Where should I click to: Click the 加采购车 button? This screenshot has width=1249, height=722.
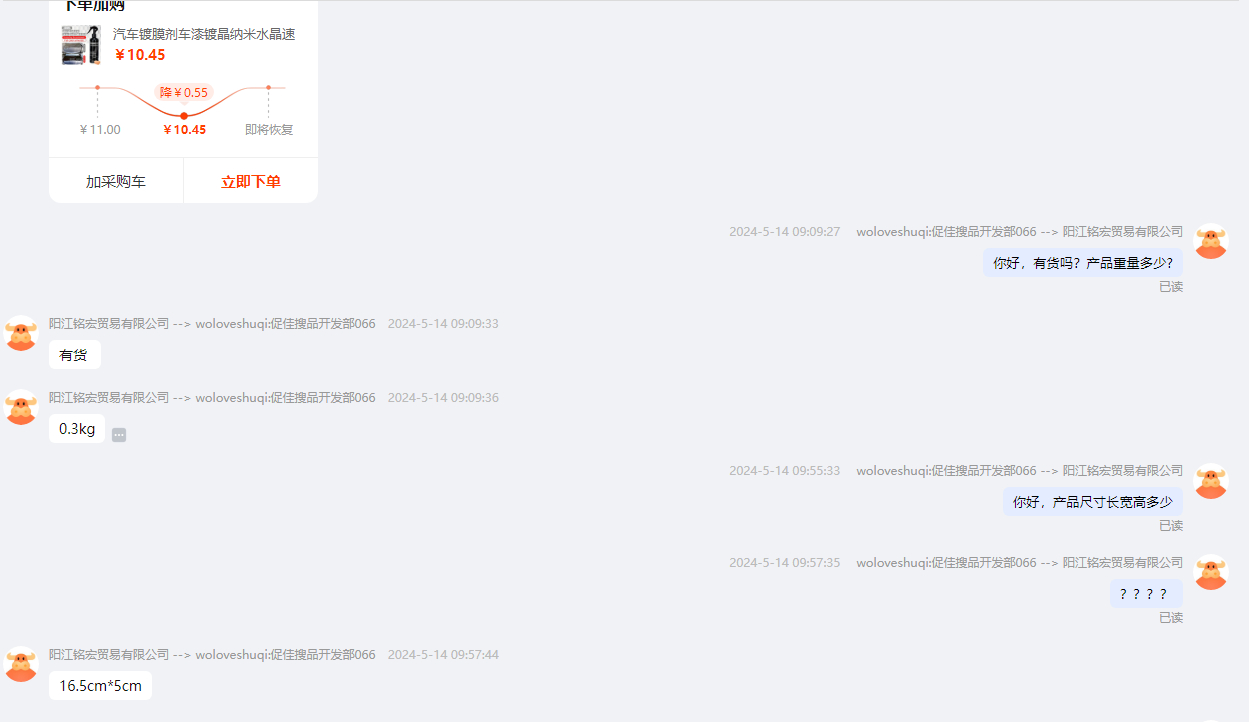pos(116,181)
